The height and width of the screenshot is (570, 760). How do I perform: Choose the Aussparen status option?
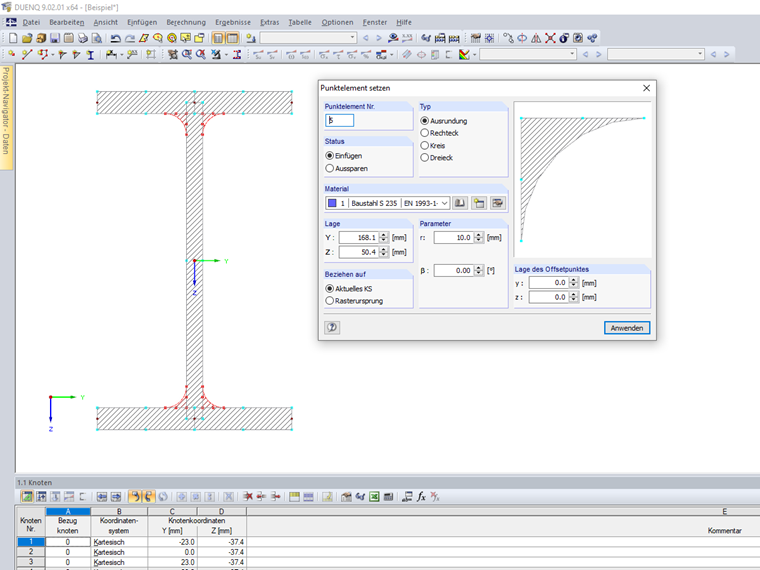click(x=330, y=169)
